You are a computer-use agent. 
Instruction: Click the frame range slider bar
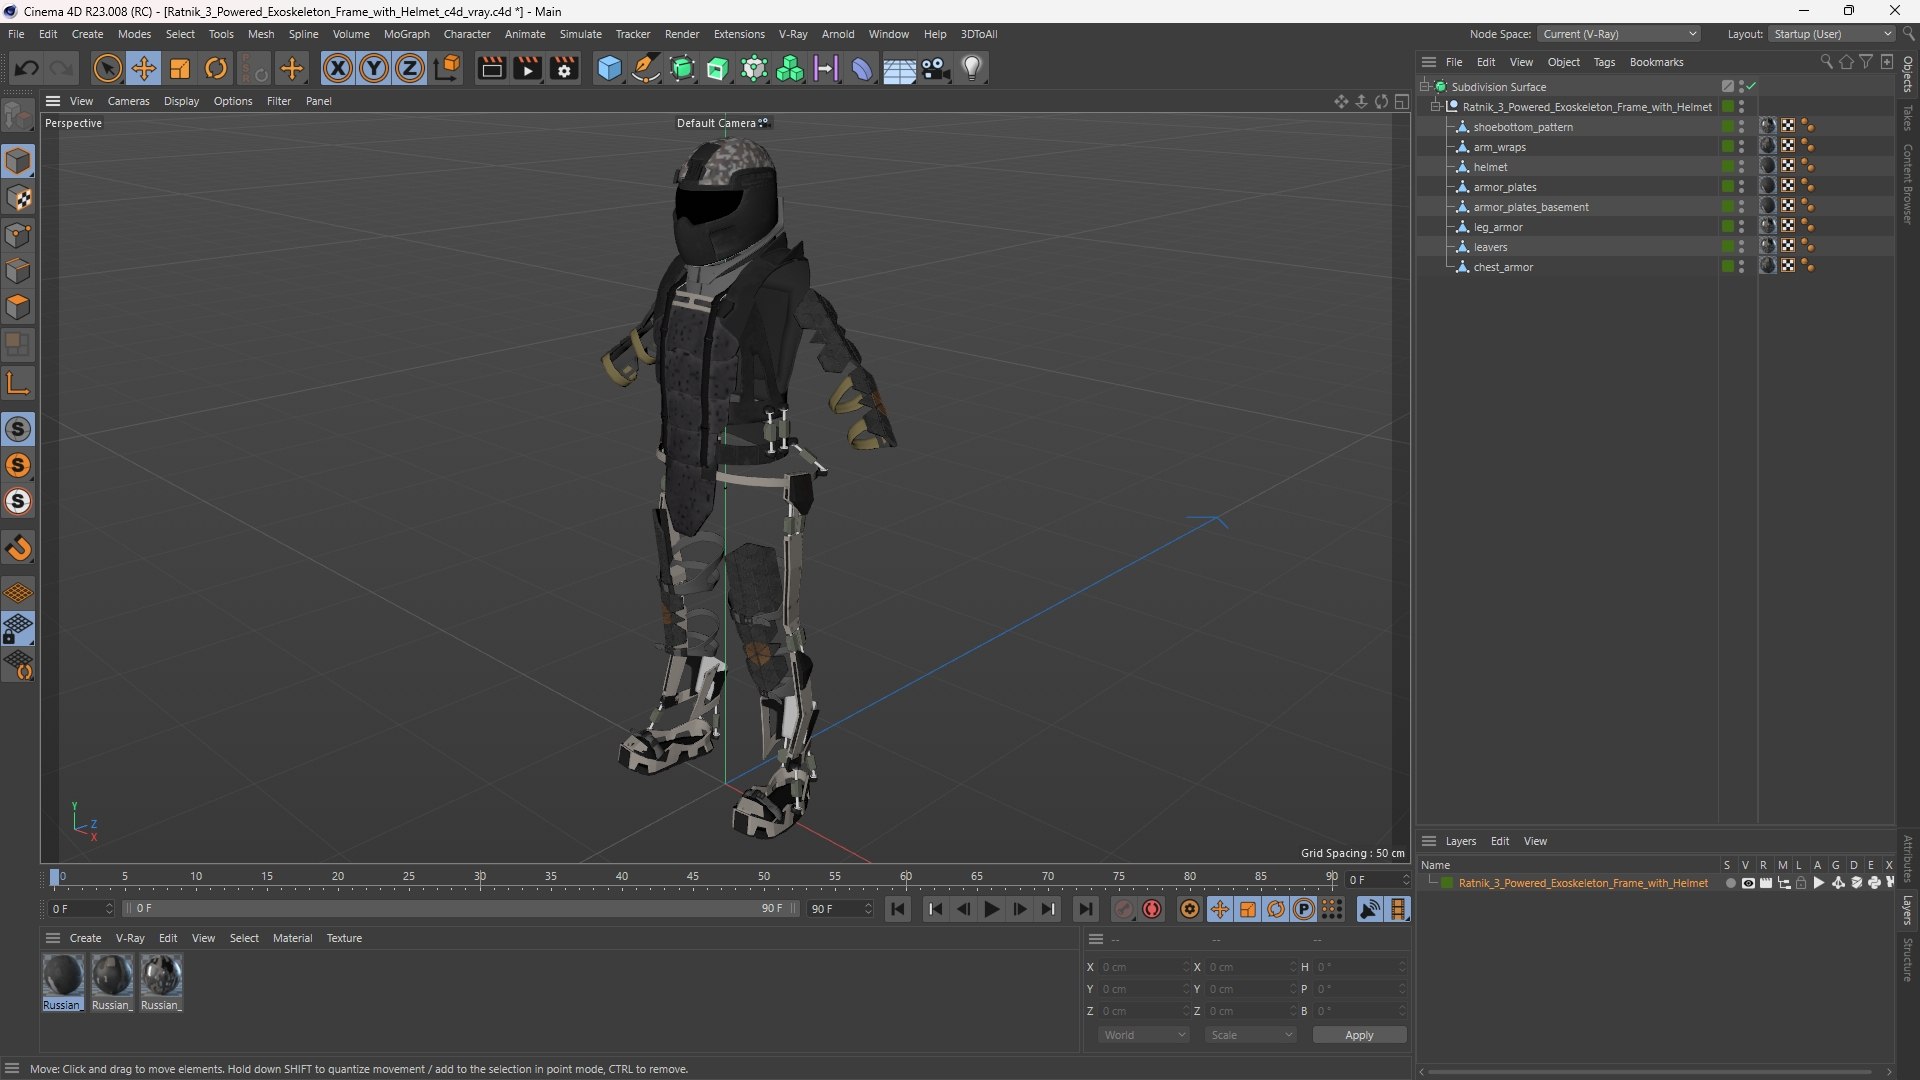(x=460, y=909)
